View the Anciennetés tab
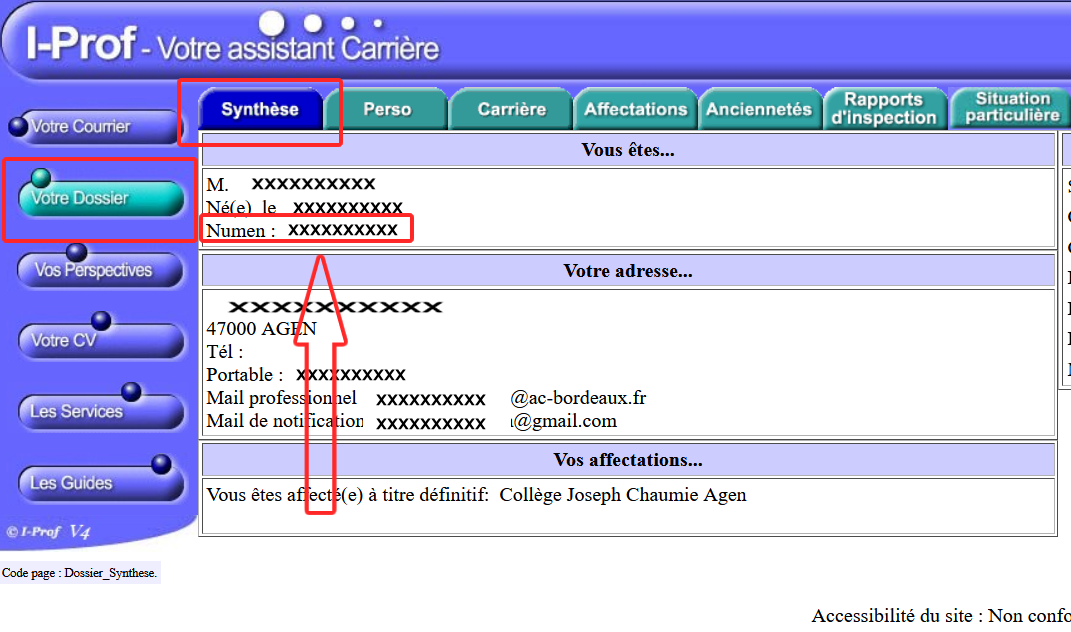1071x632 pixels. point(759,109)
